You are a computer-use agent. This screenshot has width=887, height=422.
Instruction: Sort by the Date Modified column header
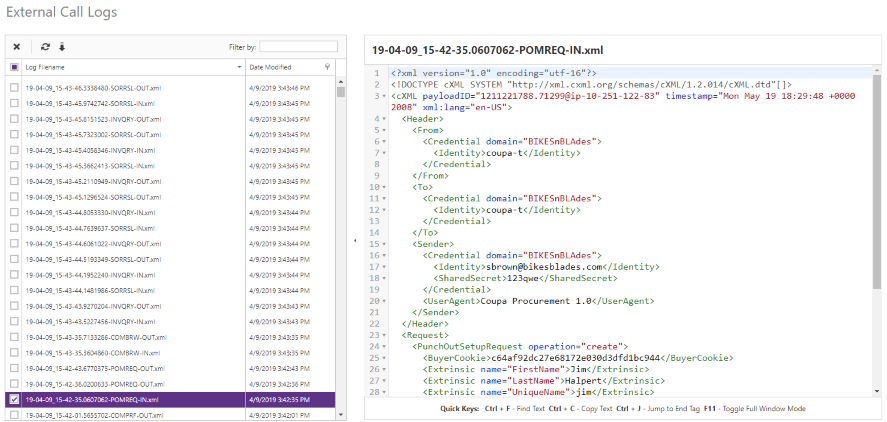270,67
